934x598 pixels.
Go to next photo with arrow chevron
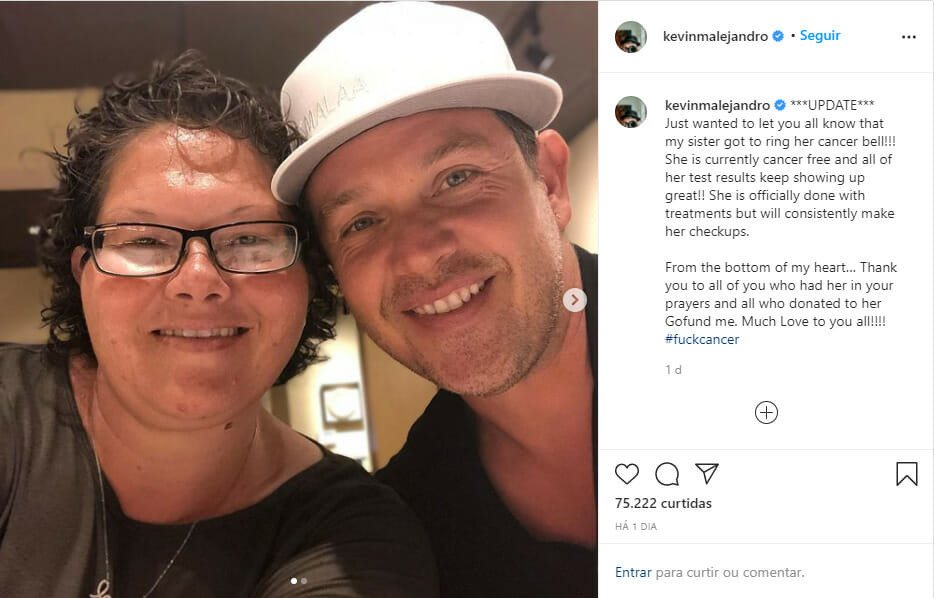click(x=575, y=300)
